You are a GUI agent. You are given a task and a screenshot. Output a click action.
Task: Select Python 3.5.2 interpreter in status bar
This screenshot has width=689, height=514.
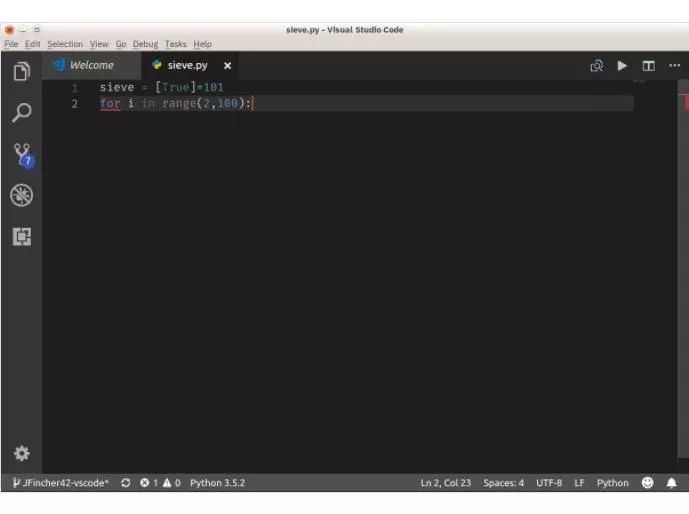218,483
